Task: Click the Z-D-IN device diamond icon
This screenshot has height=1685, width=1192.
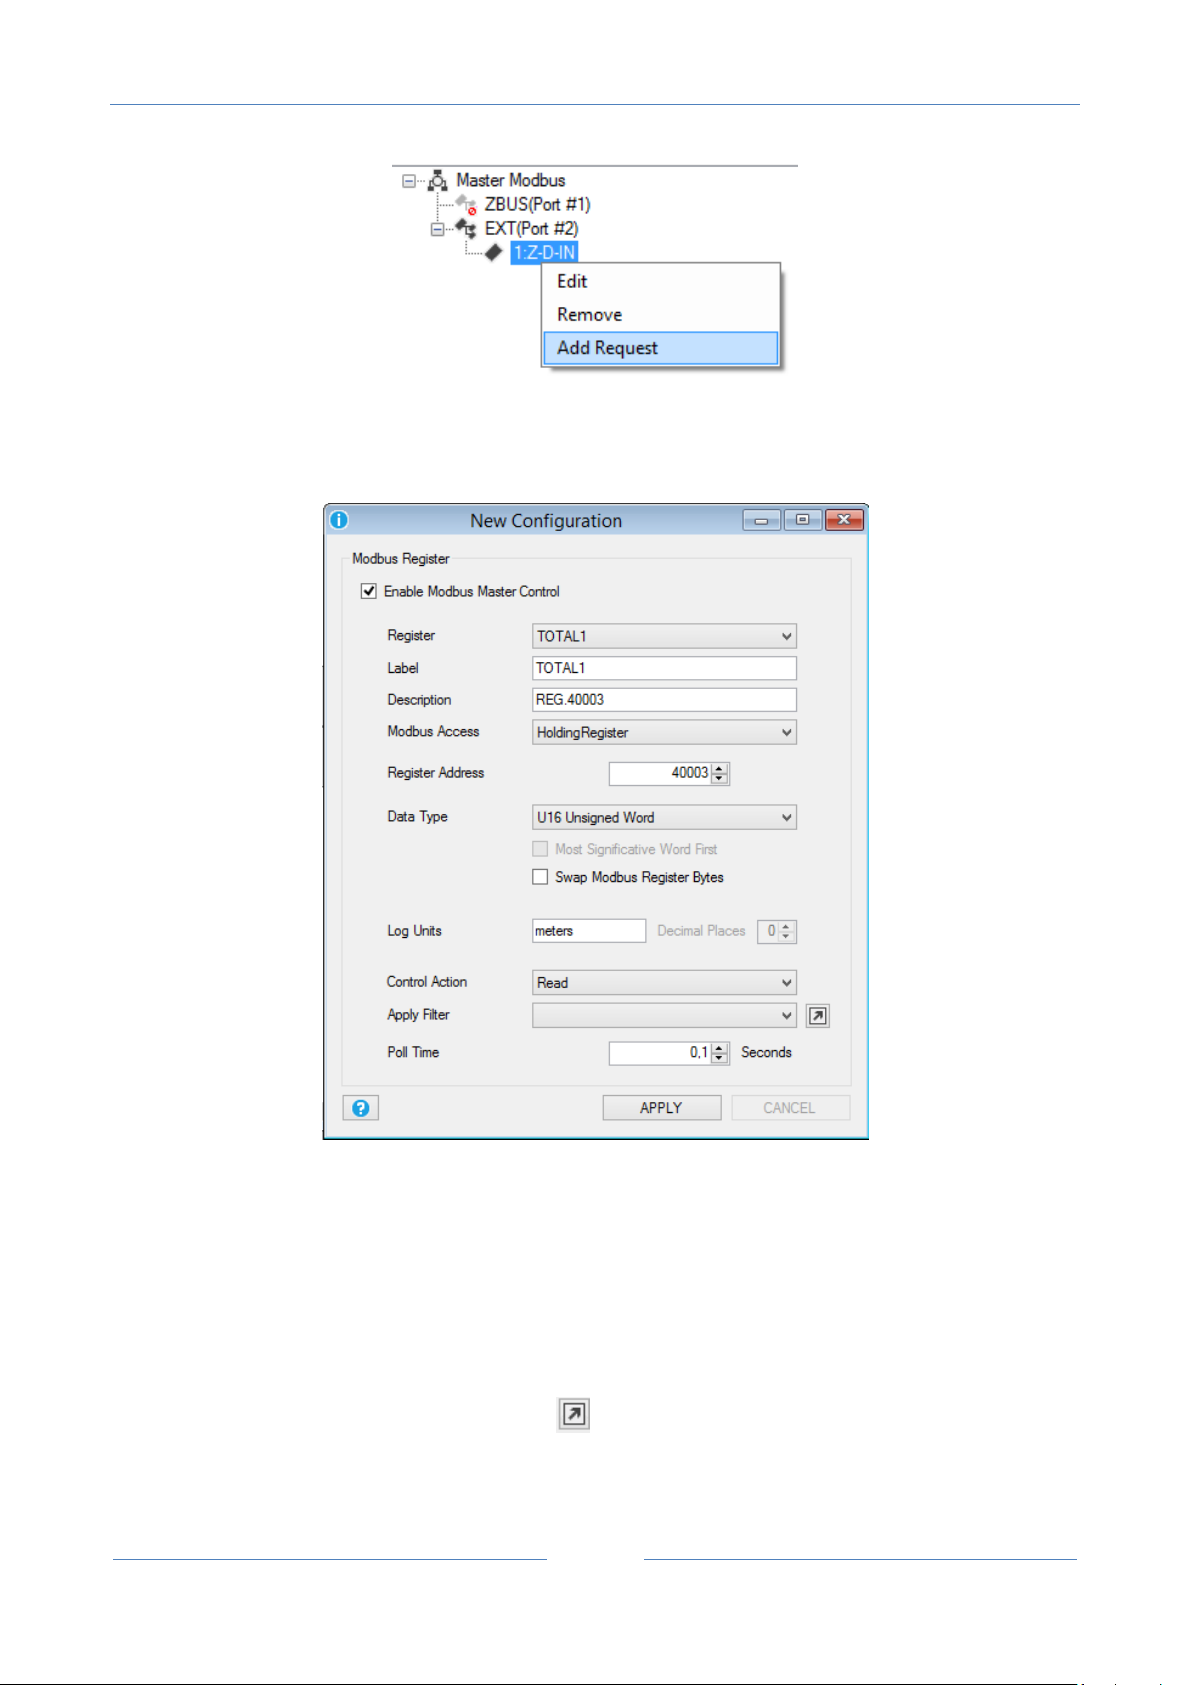Action: pyautogui.click(x=494, y=252)
